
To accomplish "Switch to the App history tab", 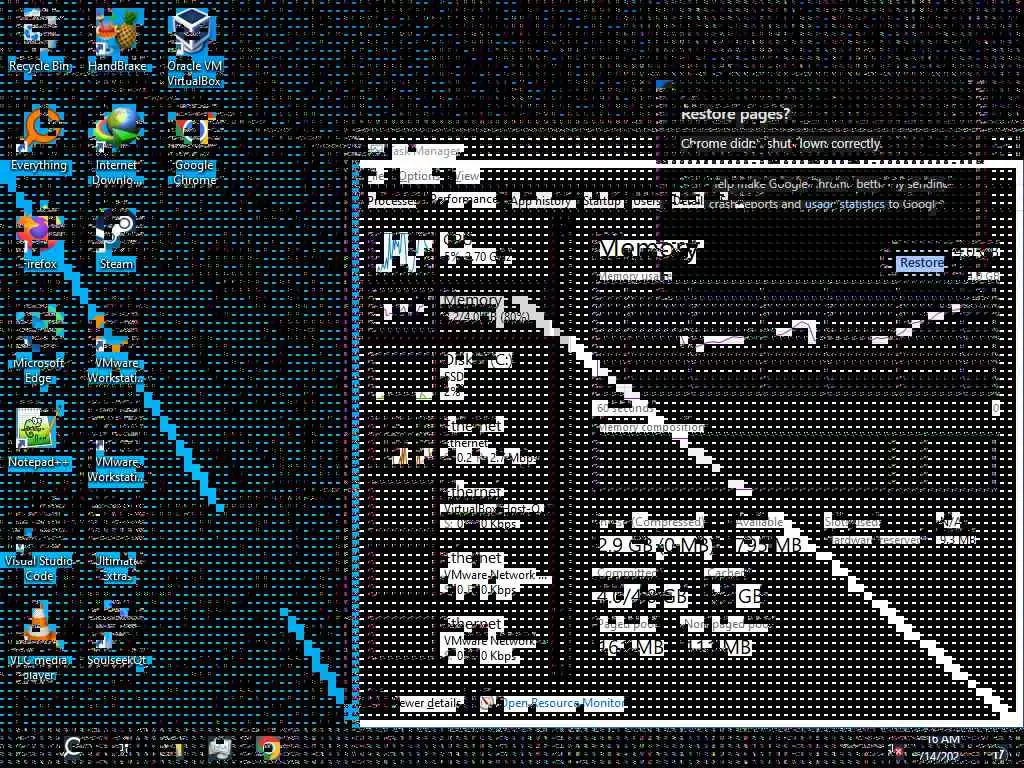I will pyautogui.click(x=541, y=201).
